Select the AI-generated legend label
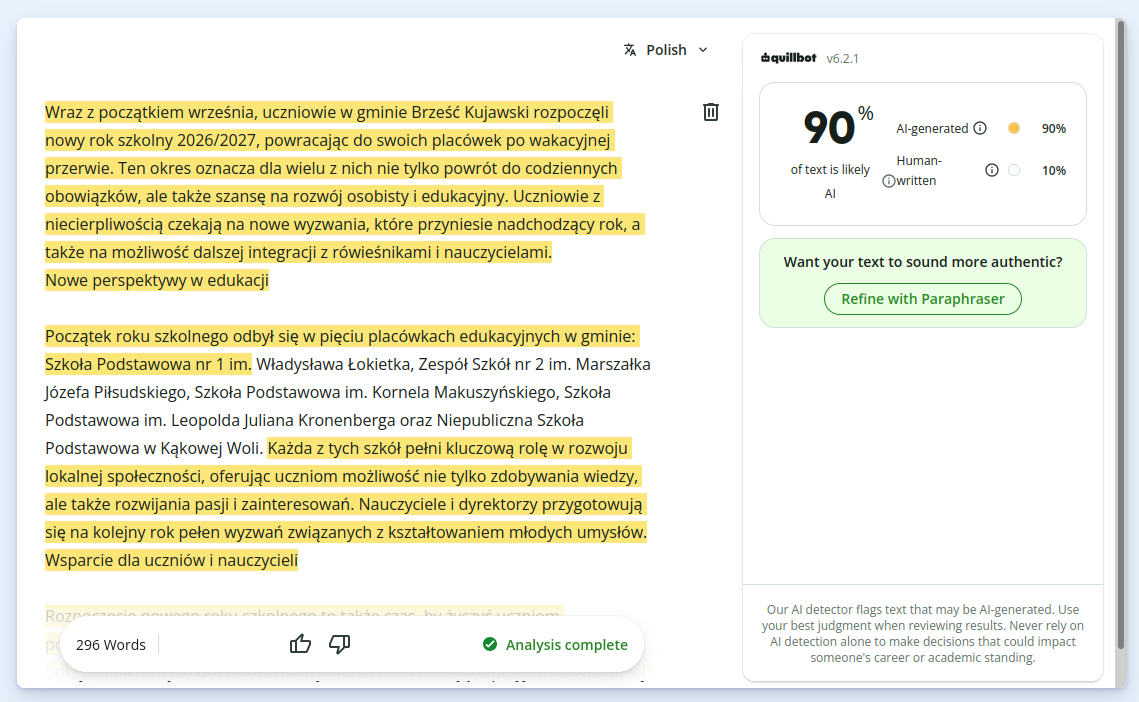The image size is (1139, 702). coord(932,129)
